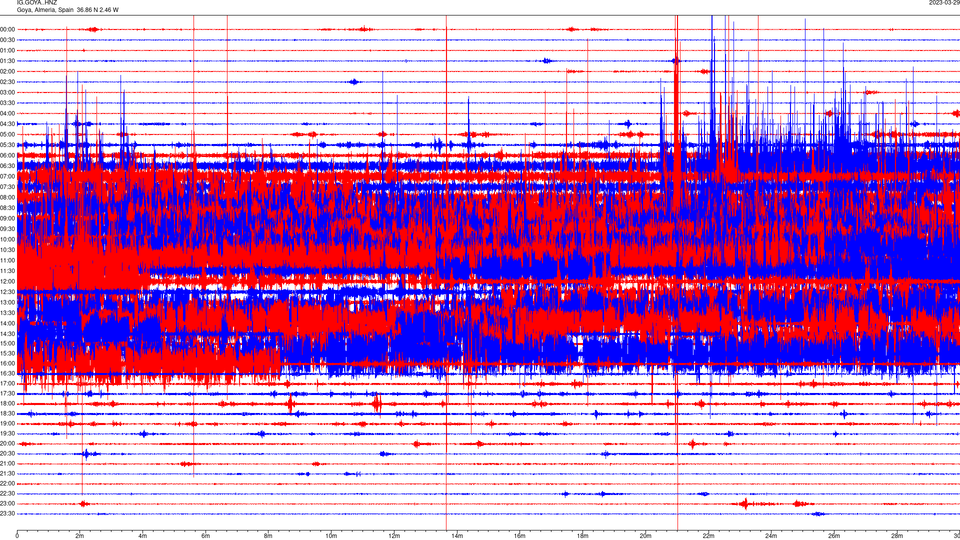Viewport: 960px width, 540px height.
Task: Select the 21:30 time row label
Action: coord(7,474)
